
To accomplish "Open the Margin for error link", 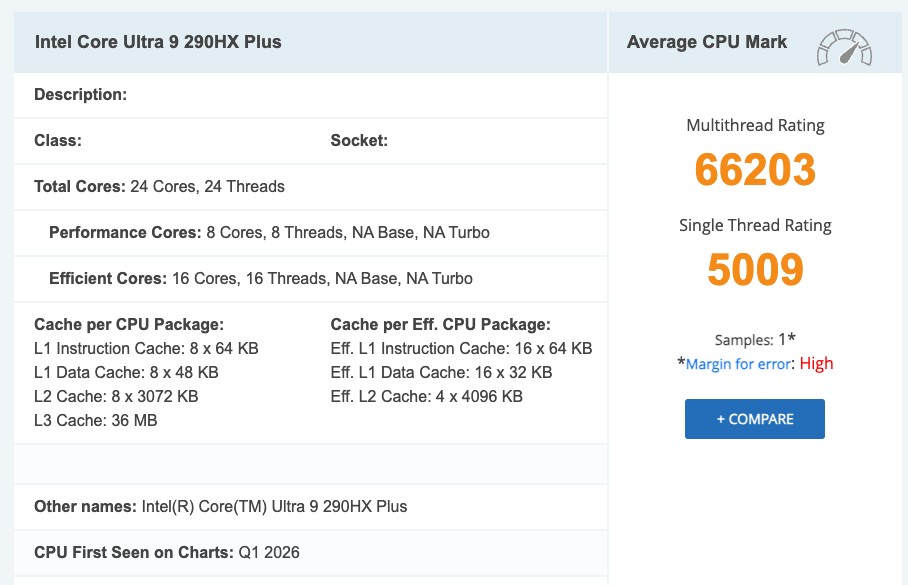I will [736, 363].
